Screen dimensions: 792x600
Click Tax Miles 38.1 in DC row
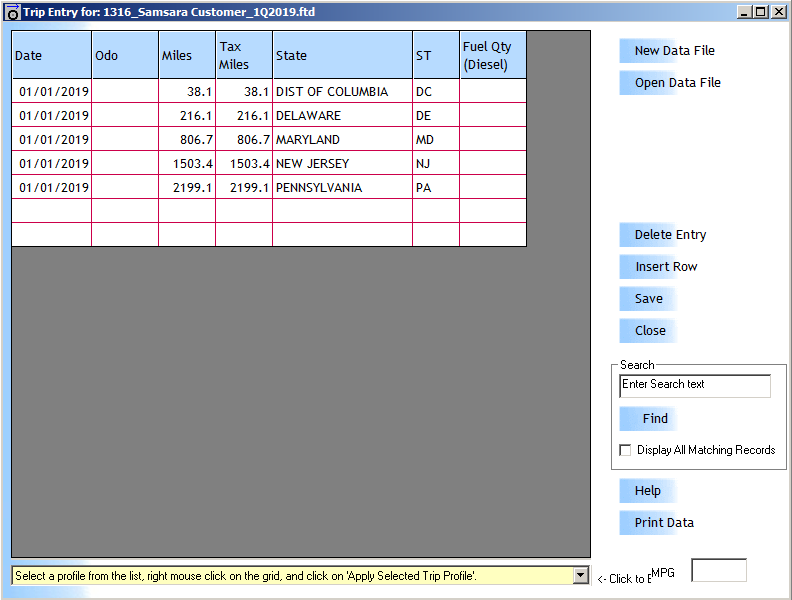tap(244, 91)
